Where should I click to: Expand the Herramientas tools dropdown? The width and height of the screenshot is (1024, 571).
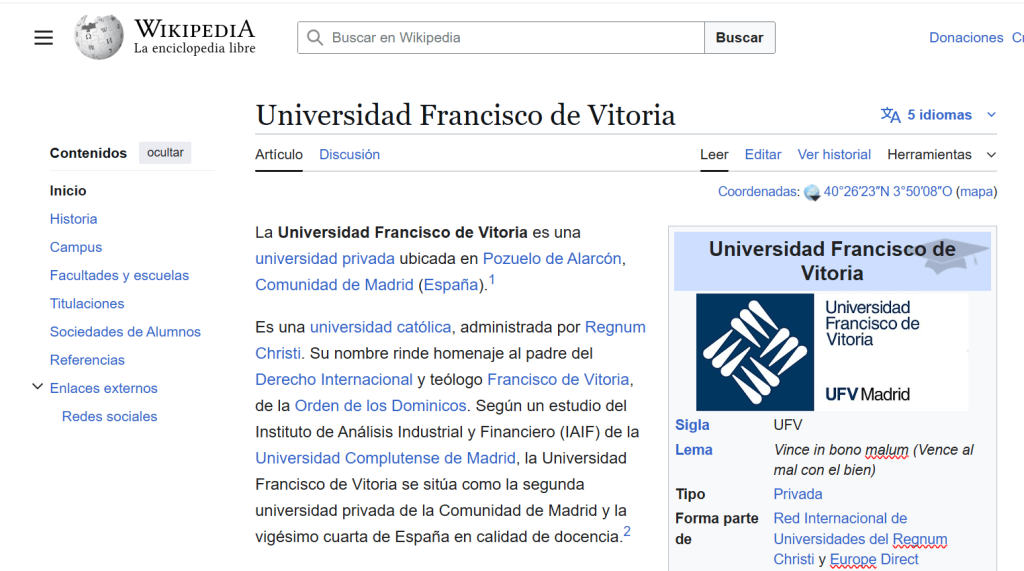coord(941,154)
